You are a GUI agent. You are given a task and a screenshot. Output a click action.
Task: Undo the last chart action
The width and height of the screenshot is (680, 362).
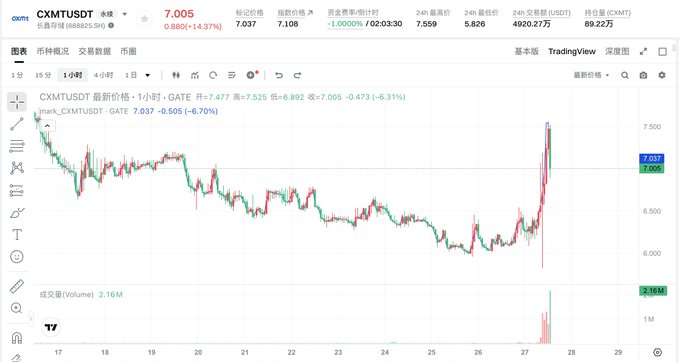(279, 75)
